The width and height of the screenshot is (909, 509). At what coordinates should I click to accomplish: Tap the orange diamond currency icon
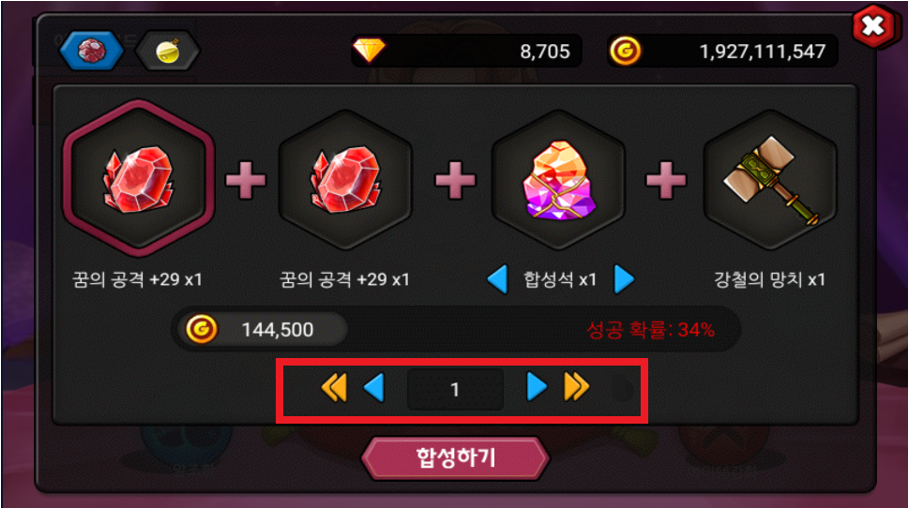coord(369,51)
